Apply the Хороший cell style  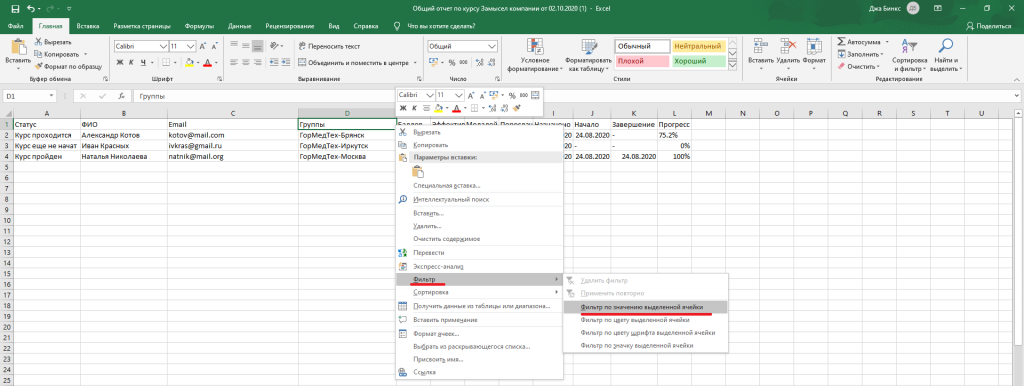pyautogui.click(x=698, y=61)
